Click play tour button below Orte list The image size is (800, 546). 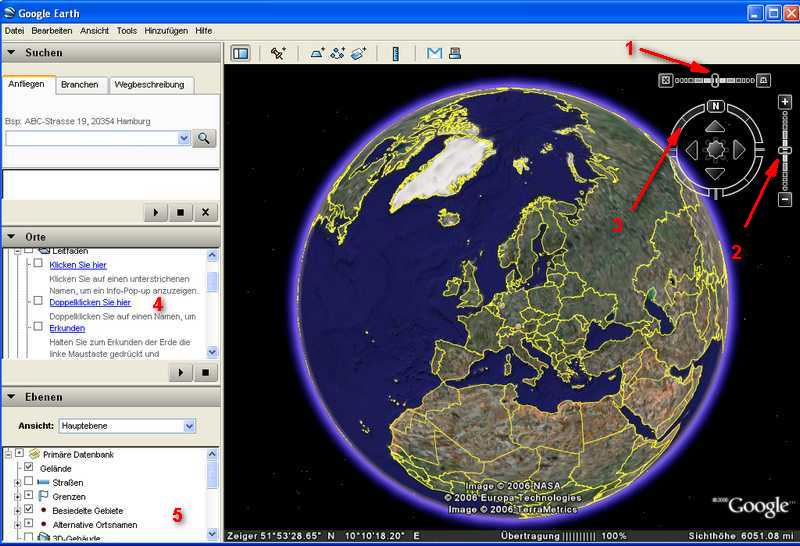[x=181, y=373]
